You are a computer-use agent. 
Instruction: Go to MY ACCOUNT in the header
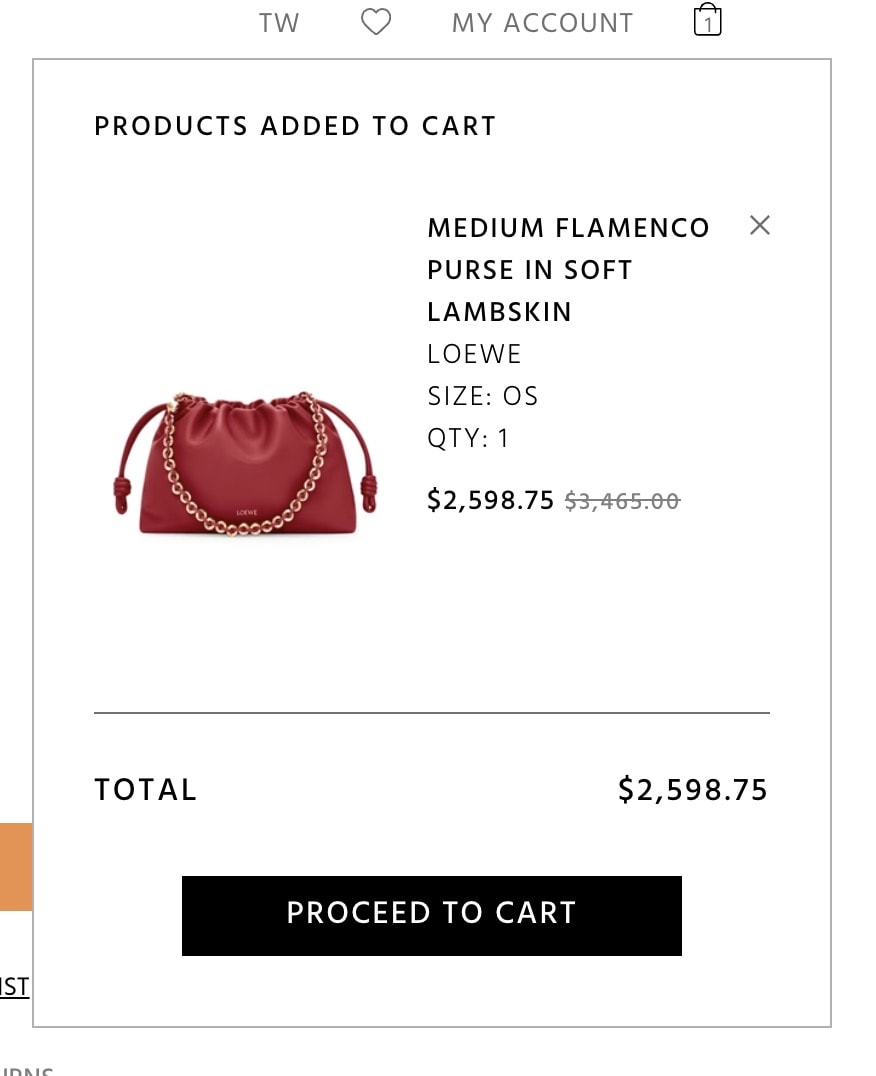pyautogui.click(x=542, y=23)
